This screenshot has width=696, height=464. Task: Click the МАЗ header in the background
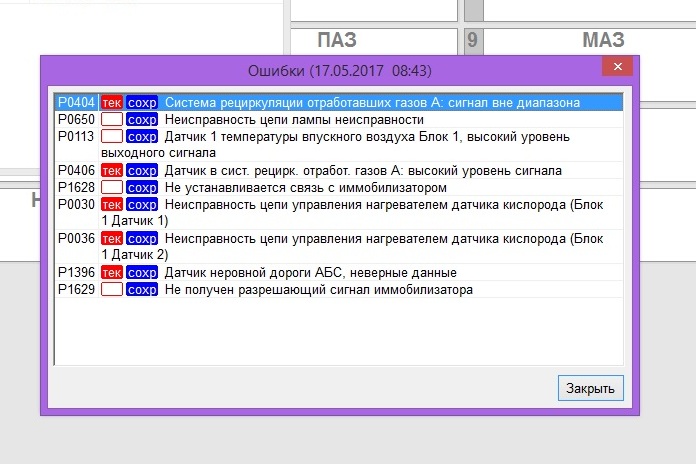click(x=603, y=40)
